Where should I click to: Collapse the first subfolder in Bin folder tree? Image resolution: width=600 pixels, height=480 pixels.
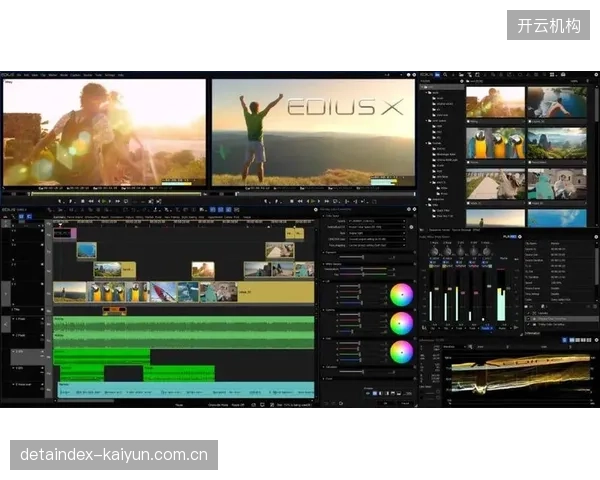point(426,93)
